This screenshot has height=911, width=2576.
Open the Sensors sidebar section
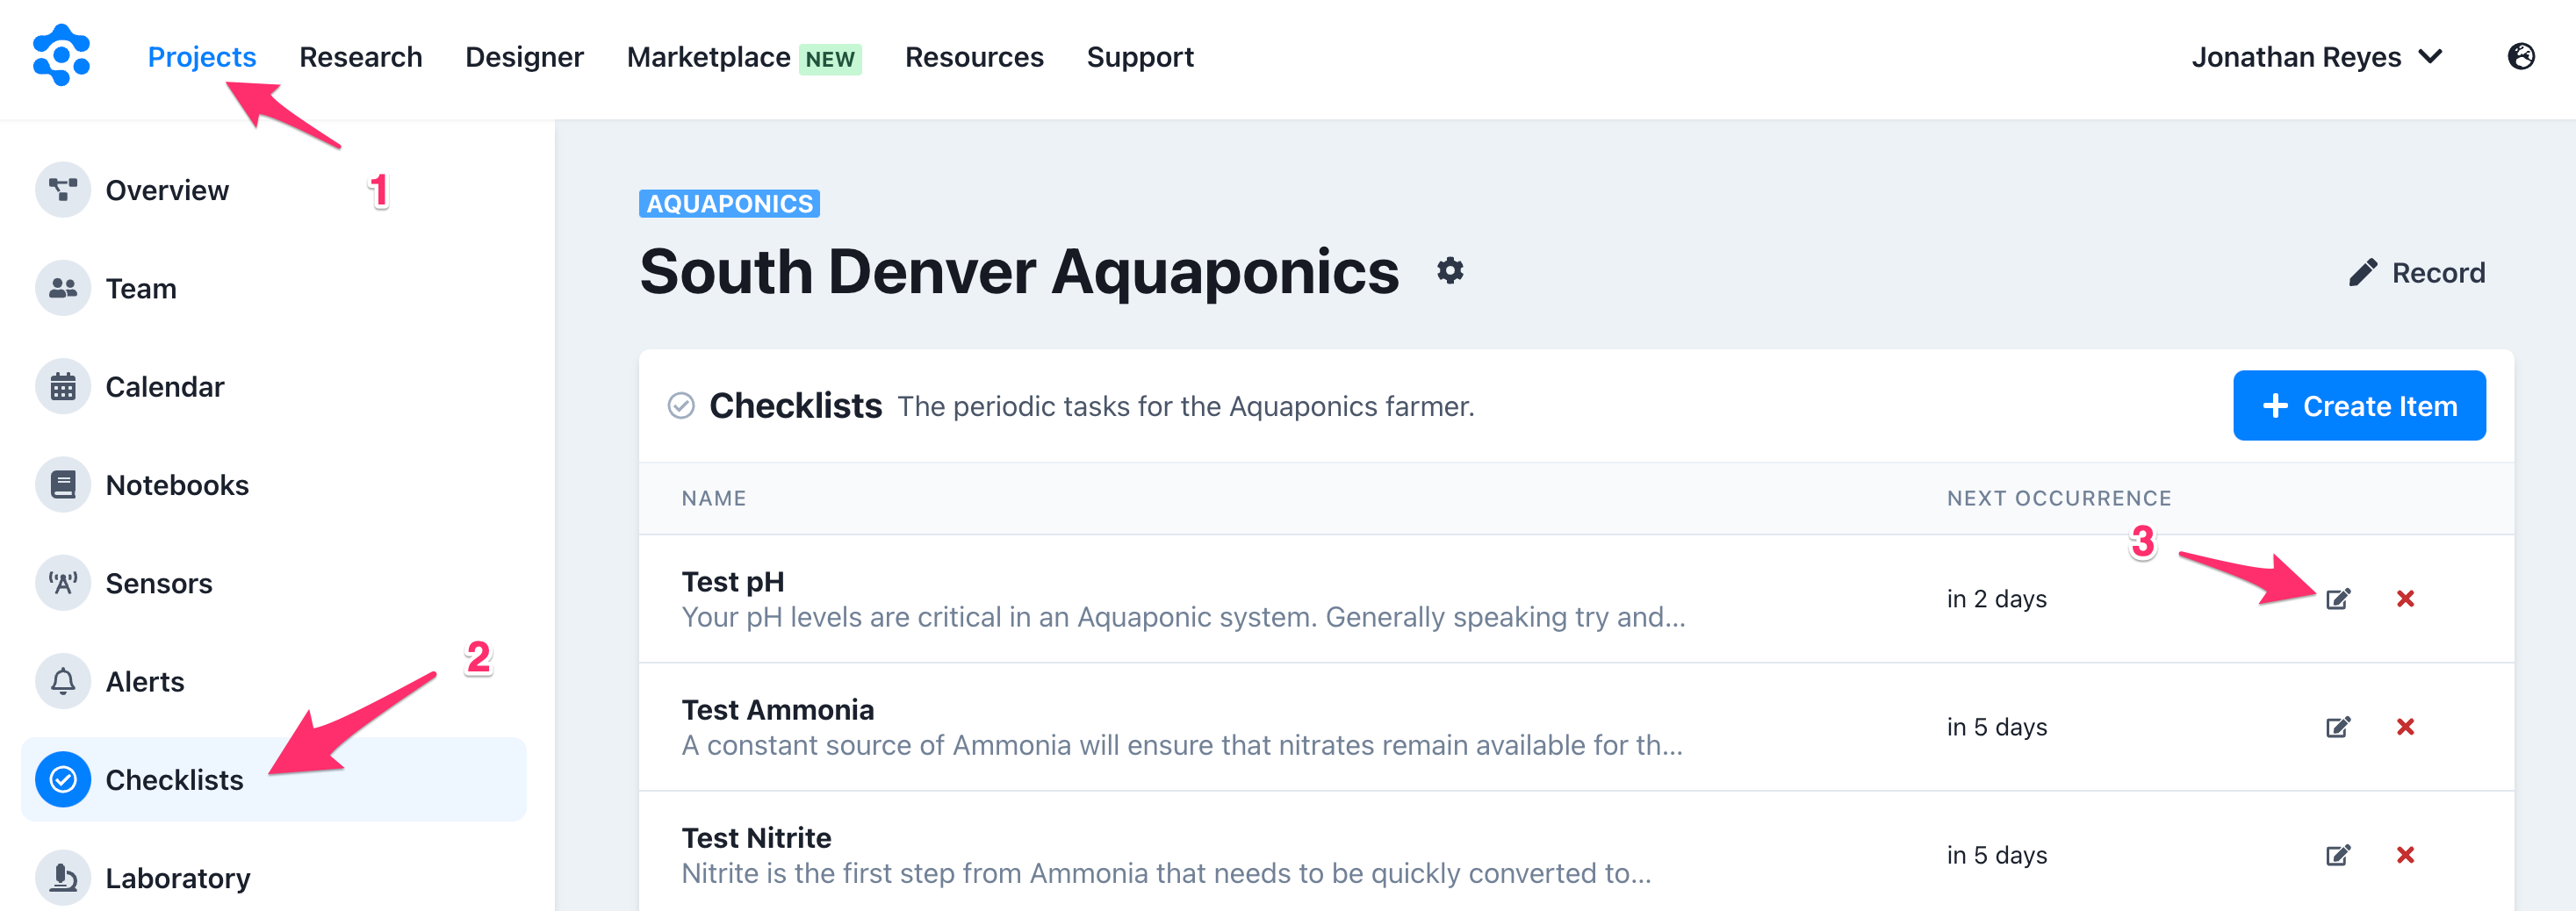pyautogui.click(x=158, y=583)
